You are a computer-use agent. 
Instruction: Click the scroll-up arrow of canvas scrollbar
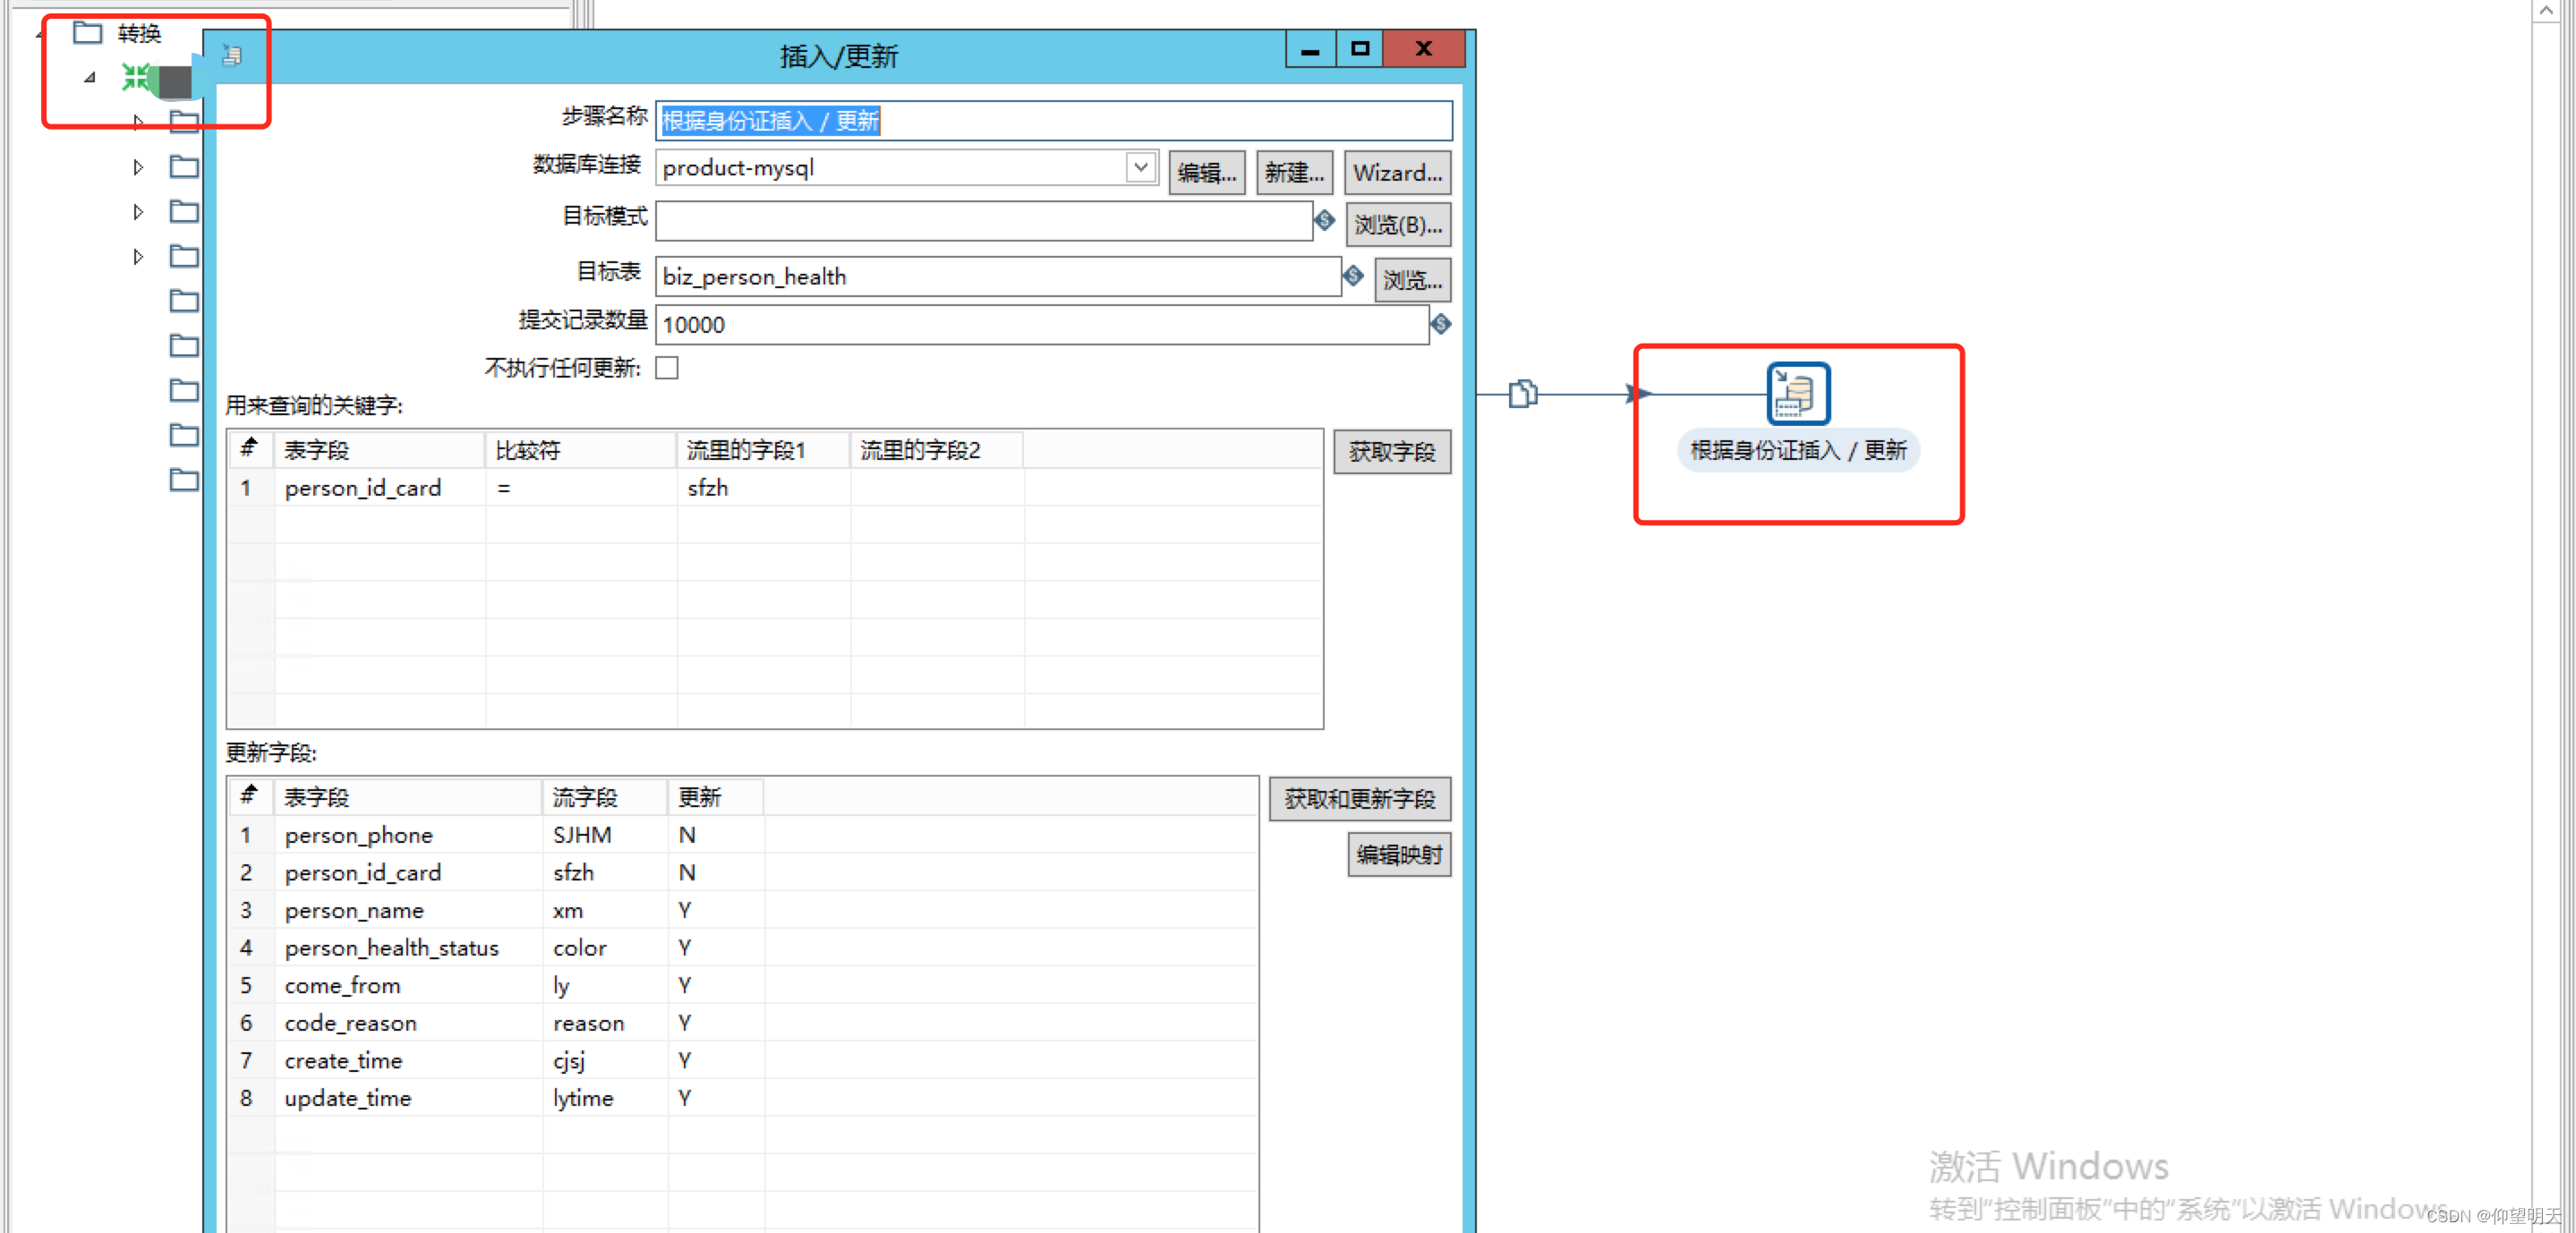(2546, 11)
